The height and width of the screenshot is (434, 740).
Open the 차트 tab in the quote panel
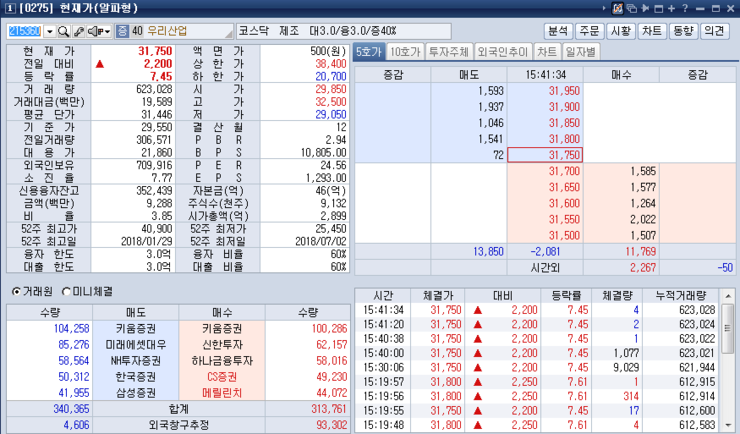pos(547,51)
